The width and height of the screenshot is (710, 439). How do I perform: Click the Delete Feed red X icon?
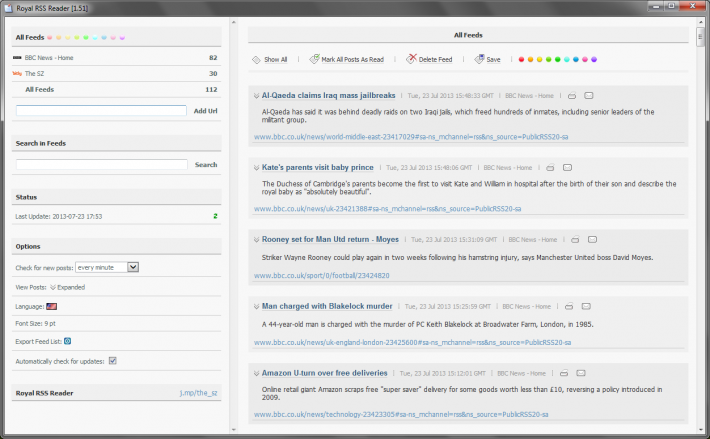coord(411,58)
